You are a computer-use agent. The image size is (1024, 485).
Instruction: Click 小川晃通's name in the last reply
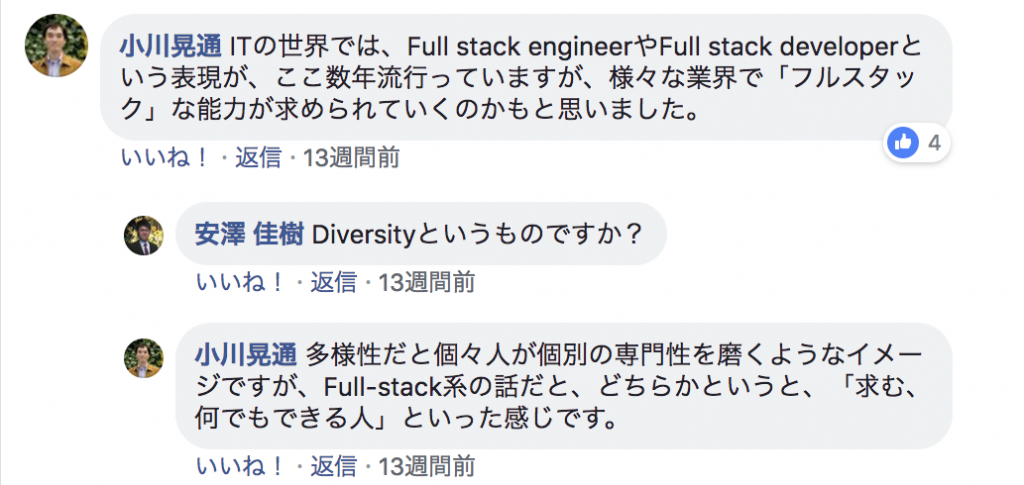point(246,355)
